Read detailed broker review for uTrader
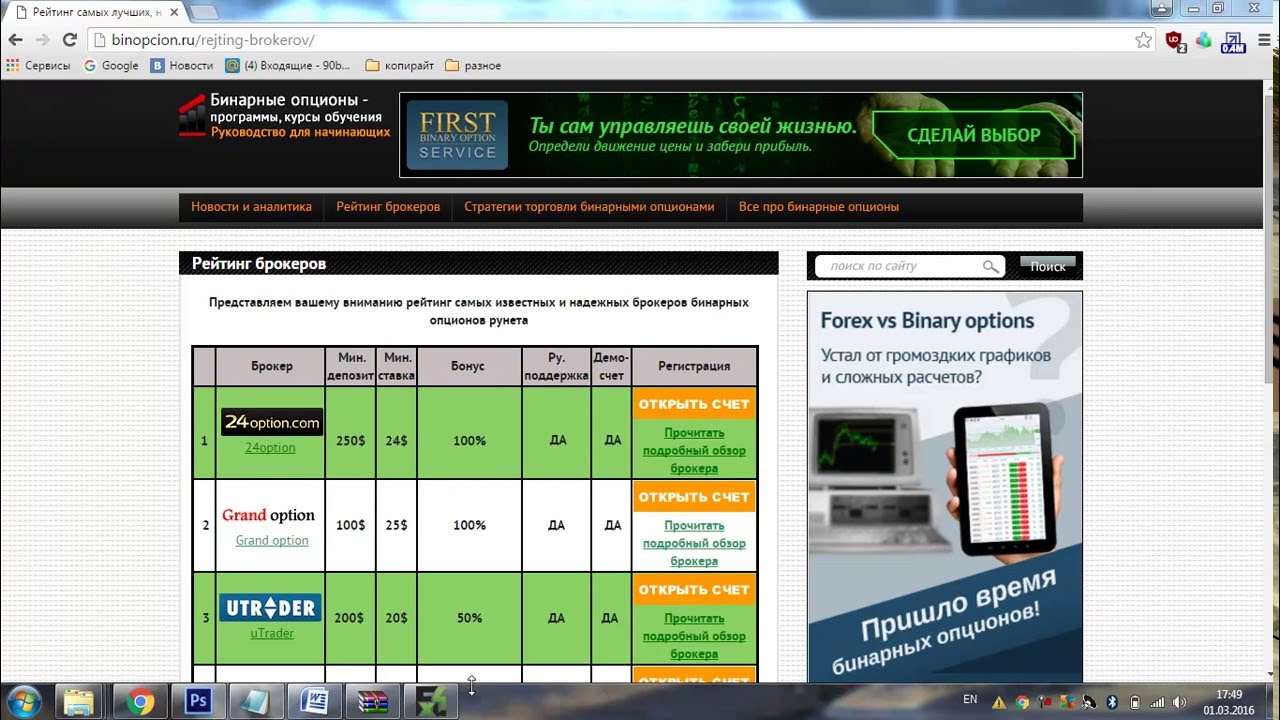Screen dimensions: 1280x720 694,636
